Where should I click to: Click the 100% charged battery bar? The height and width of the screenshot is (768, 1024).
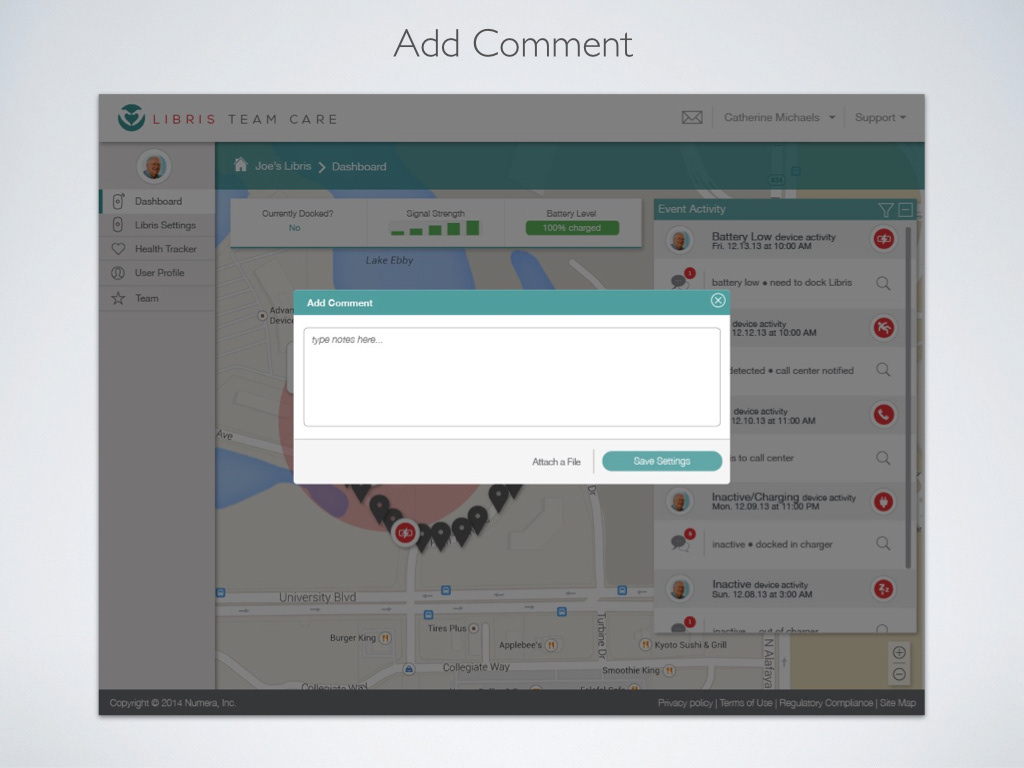[x=572, y=228]
